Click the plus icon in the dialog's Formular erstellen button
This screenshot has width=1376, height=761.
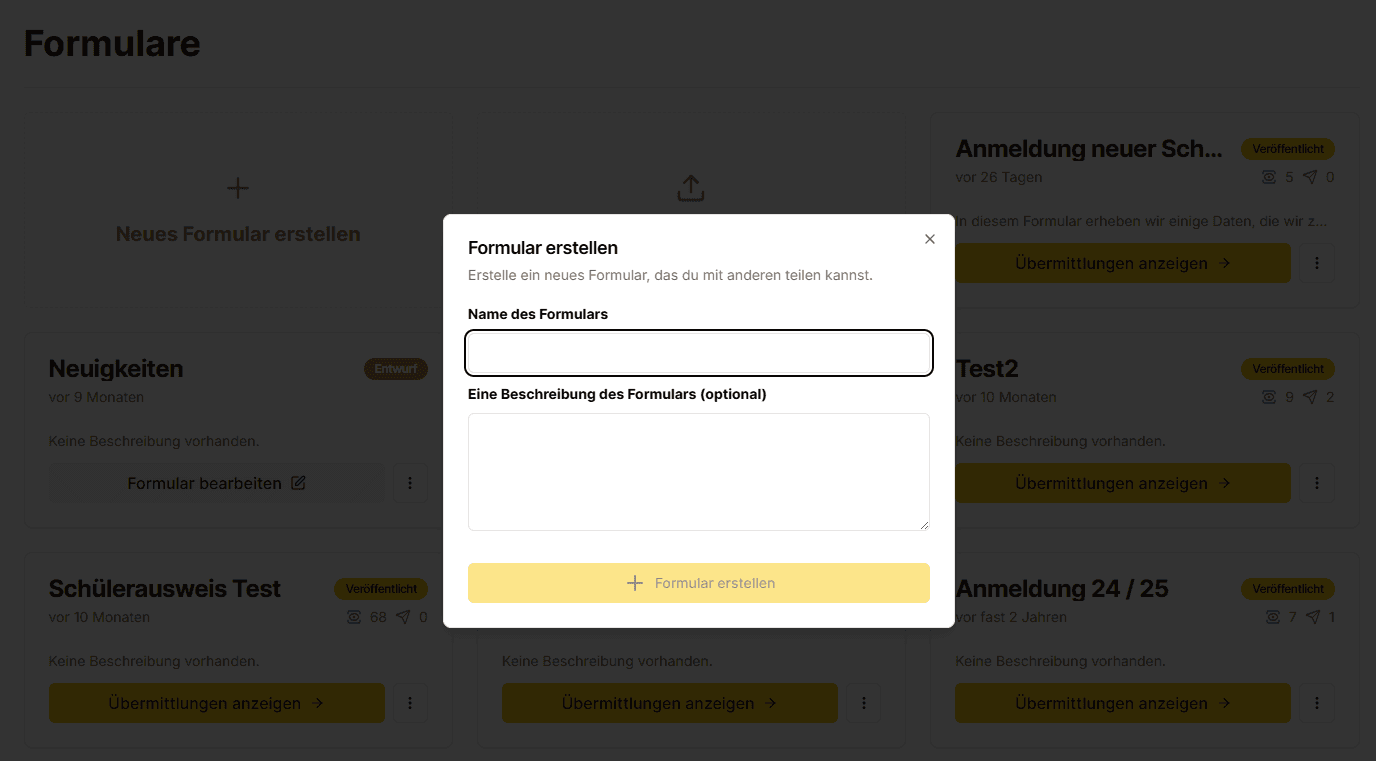[636, 583]
